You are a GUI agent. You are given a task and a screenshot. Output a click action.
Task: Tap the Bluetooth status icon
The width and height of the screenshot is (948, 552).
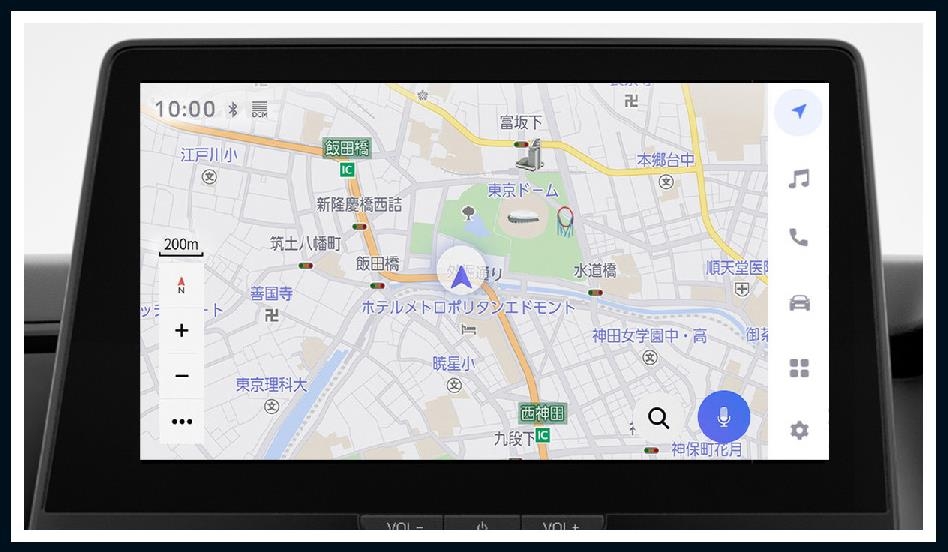[233, 109]
